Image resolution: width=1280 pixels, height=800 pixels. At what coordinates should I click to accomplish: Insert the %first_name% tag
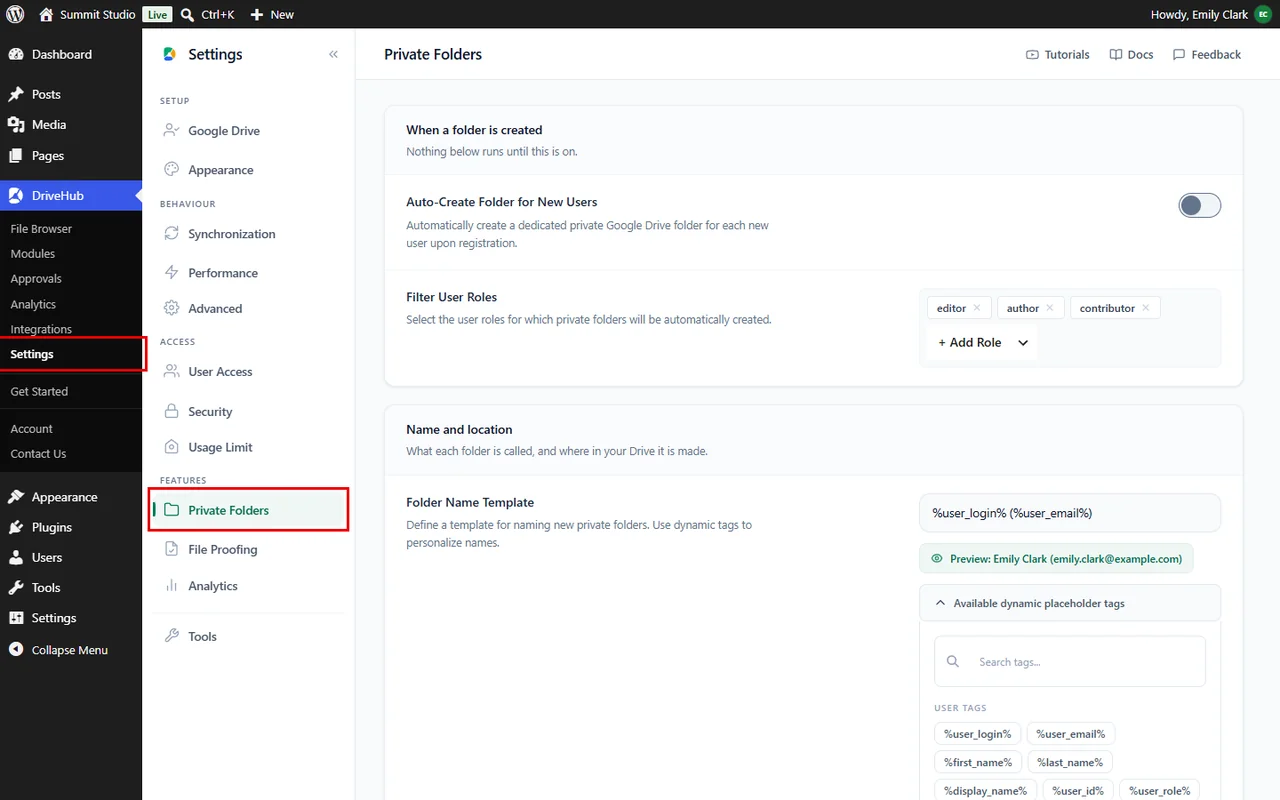click(x=978, y=762)
